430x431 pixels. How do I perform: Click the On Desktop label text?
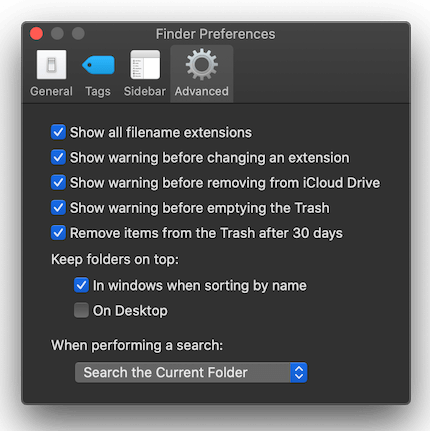pyautogui.click(x=130, y=311)
